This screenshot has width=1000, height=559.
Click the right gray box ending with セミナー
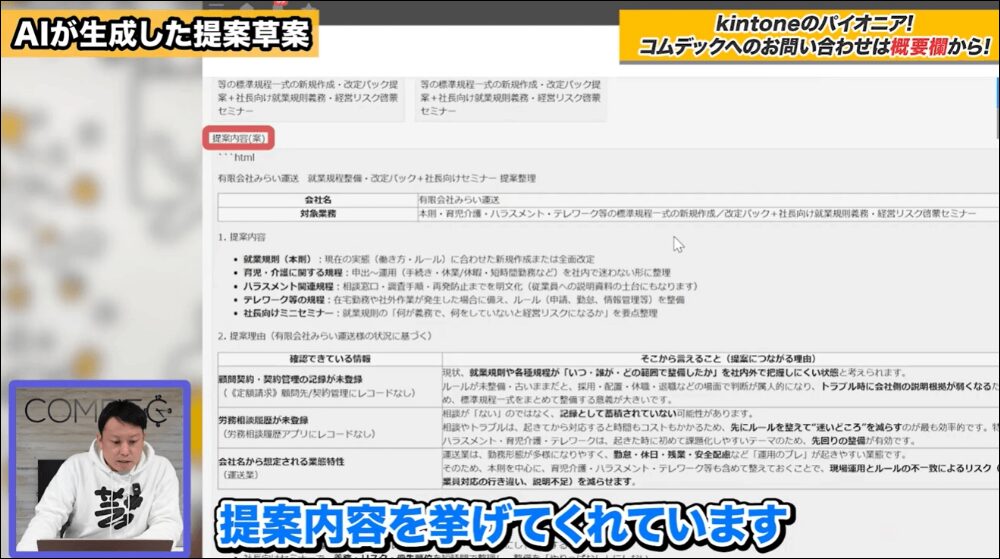point(511,99)
